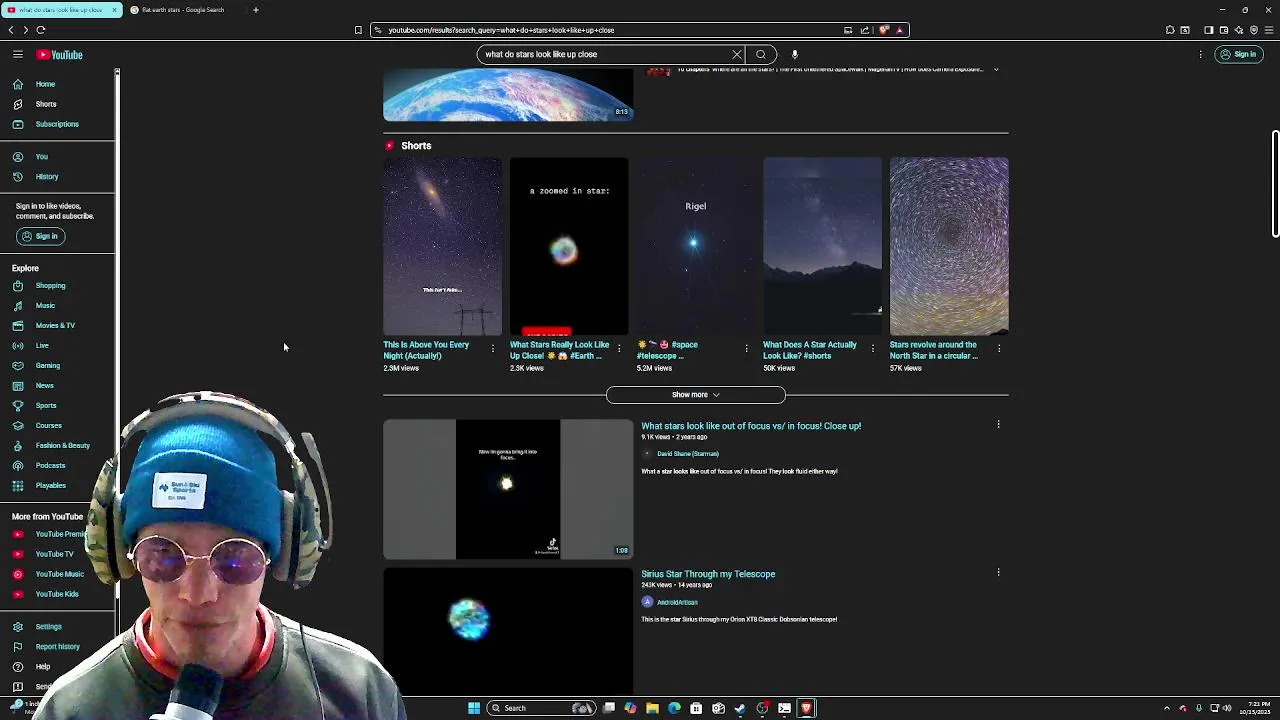Viewport: 1280px width, 720px height.
Task: Open the You section in sidebar
Action: tap(42, 157)
